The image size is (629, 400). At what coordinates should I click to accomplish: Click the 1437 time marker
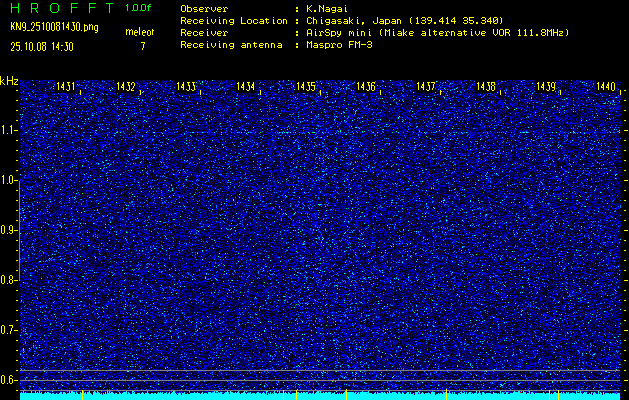(426, 87)
